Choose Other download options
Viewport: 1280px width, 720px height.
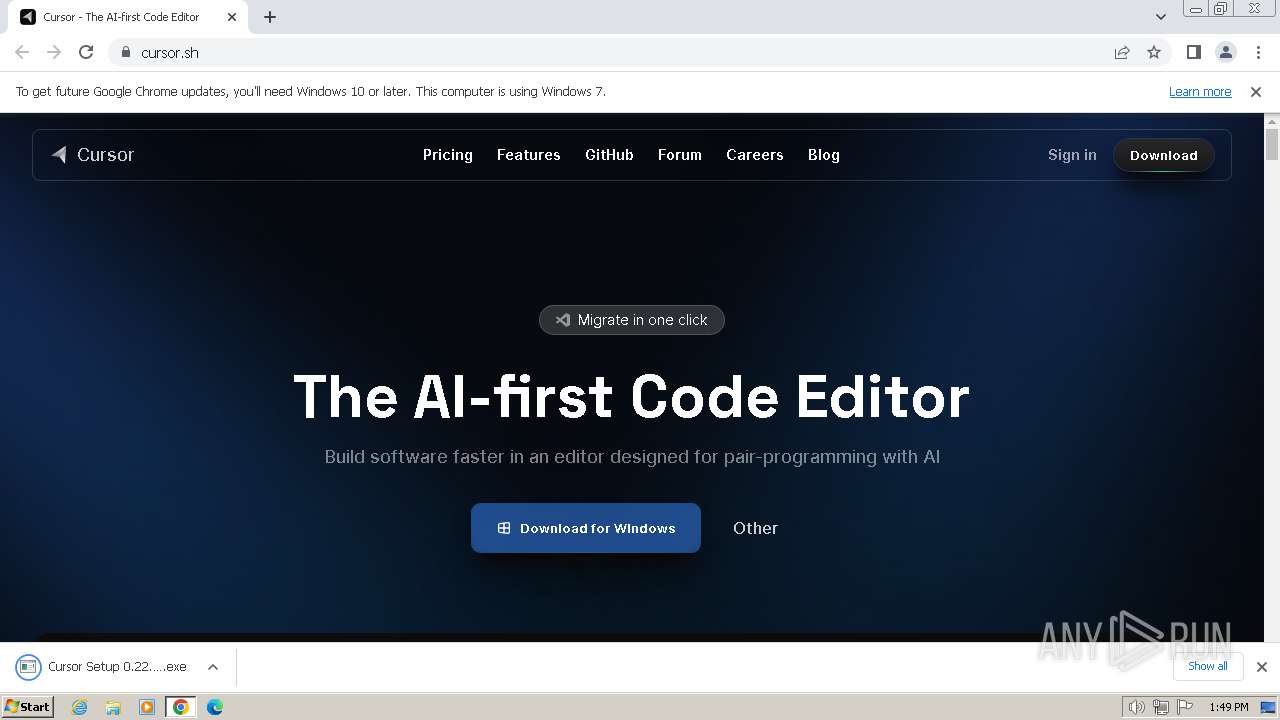[x=755, y=528]
